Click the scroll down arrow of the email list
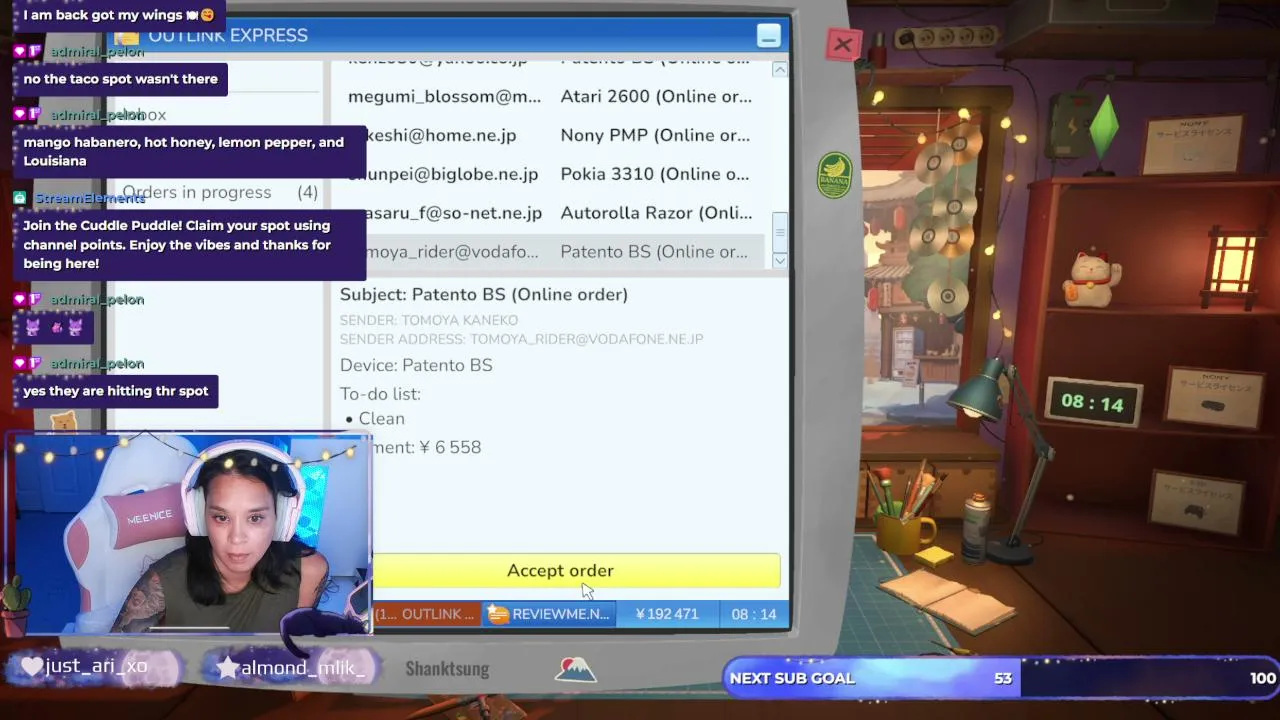1280x720 pixels. (779, 260)
